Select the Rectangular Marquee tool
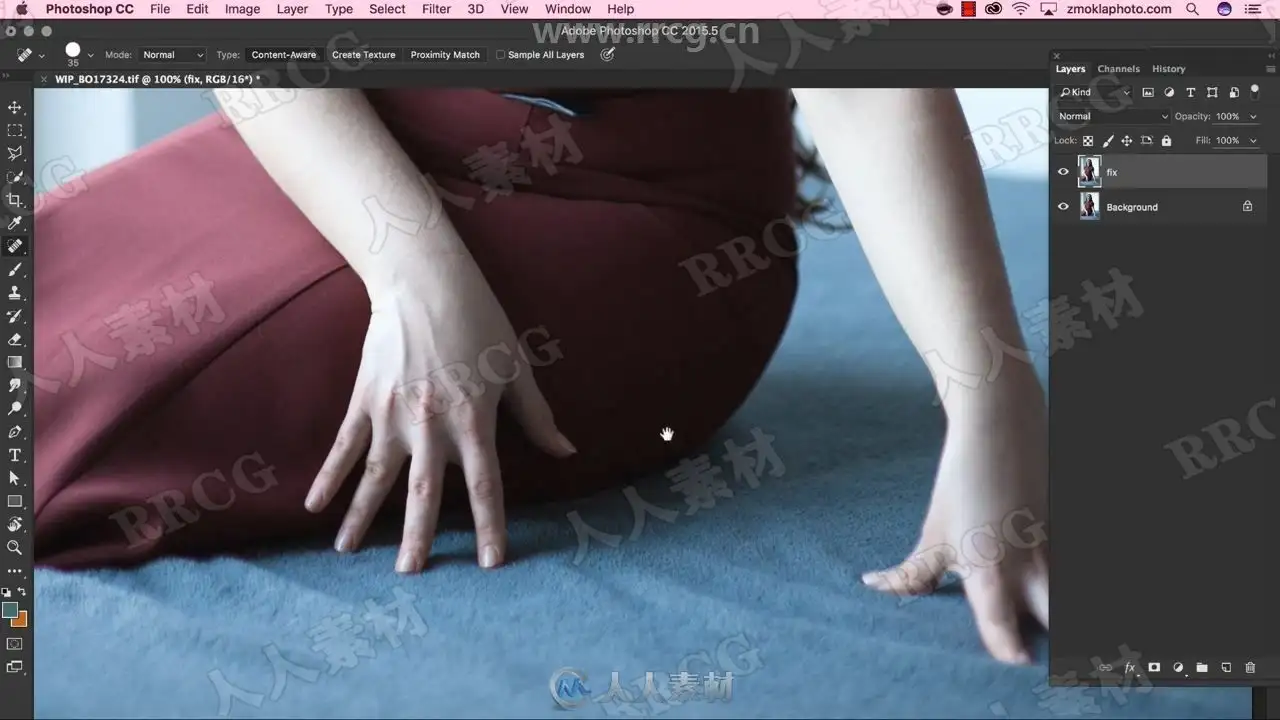 (15, 130)
